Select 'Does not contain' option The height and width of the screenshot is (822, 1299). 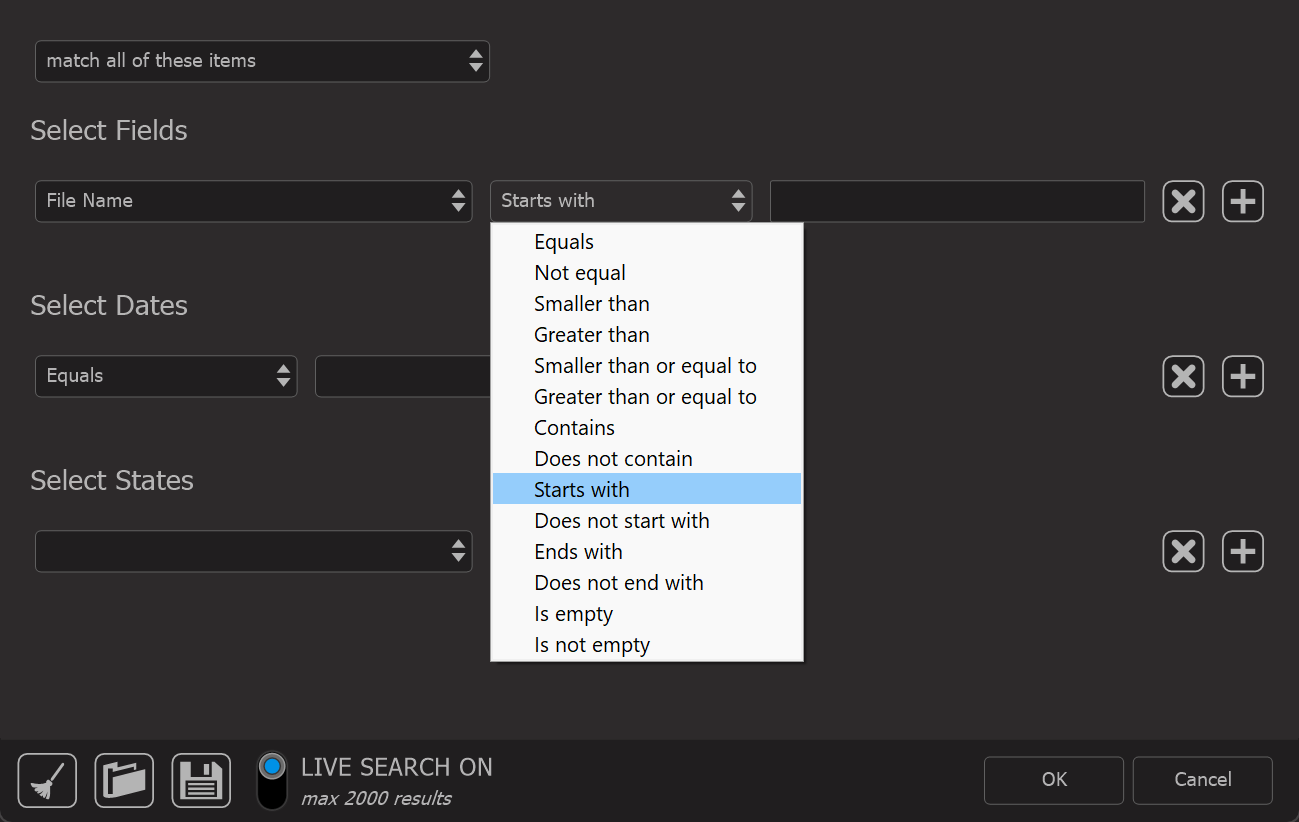(647, 459)
